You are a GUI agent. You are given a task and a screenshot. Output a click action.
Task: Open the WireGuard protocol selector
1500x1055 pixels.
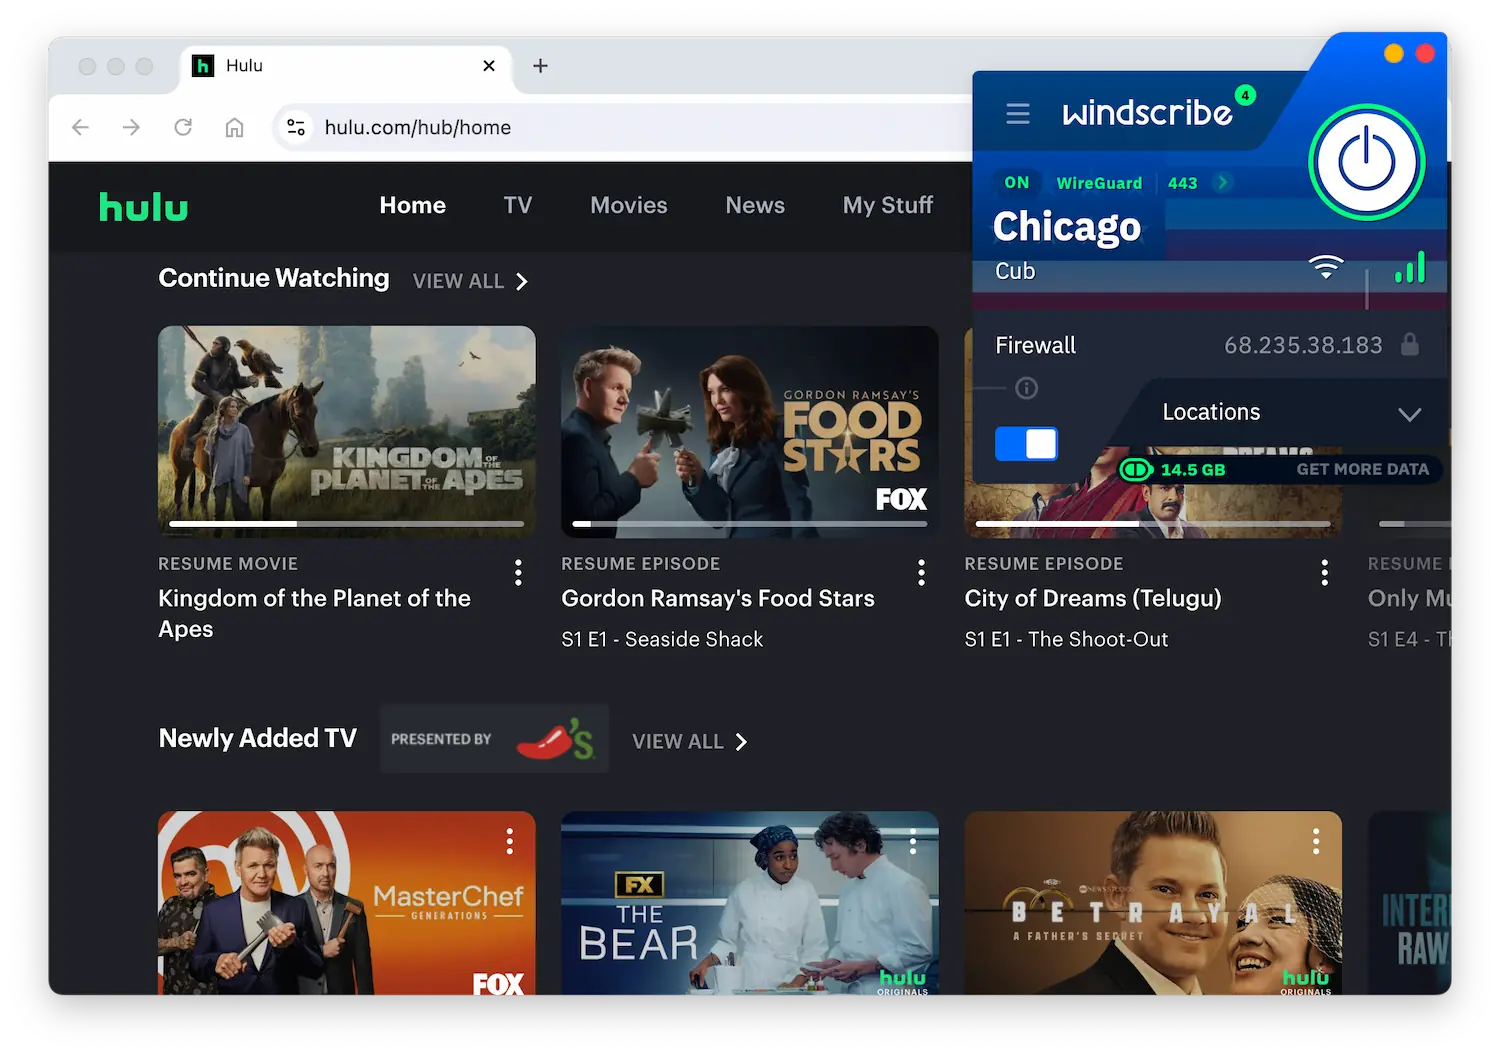[x=1100, y=182]
